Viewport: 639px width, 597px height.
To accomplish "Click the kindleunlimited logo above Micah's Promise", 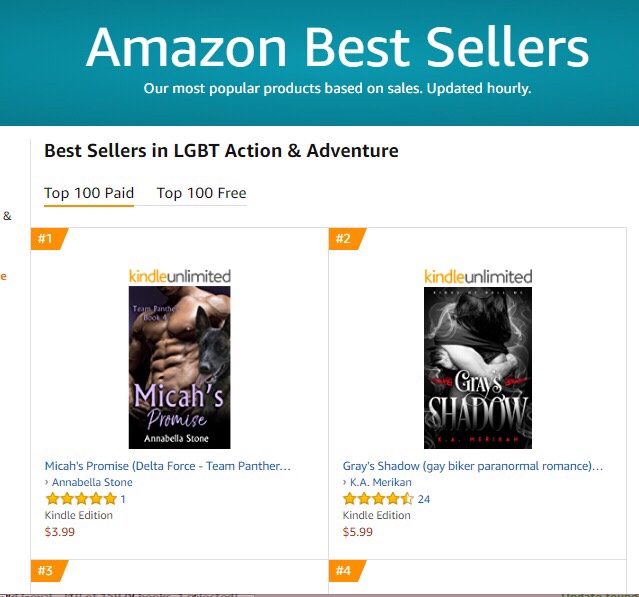I will 180,275.
